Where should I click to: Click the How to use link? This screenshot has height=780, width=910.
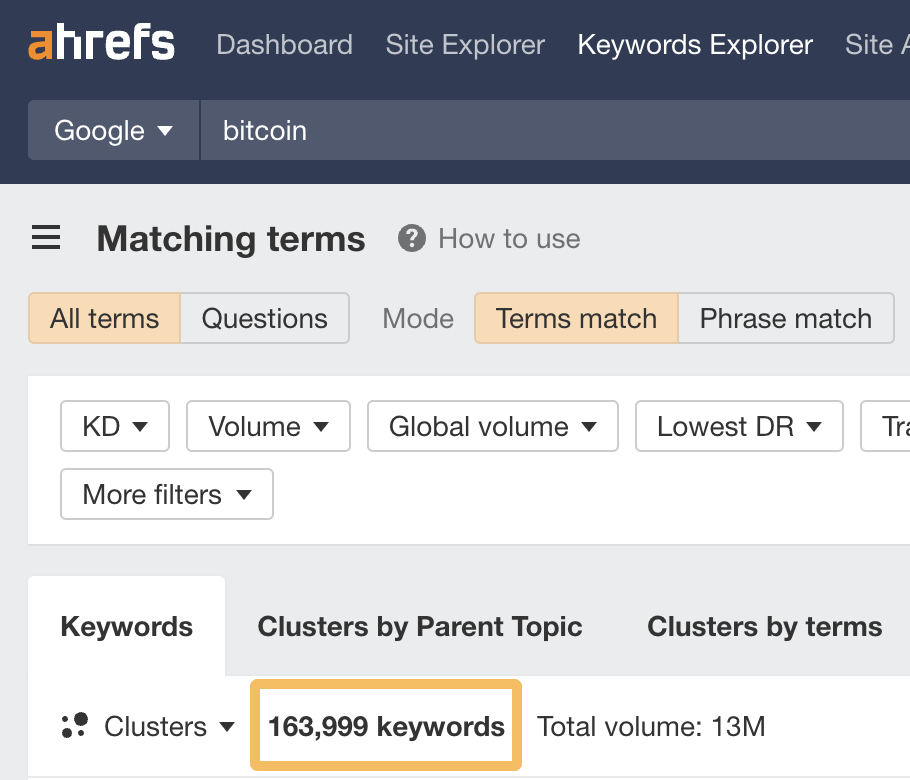click(509, 239)
